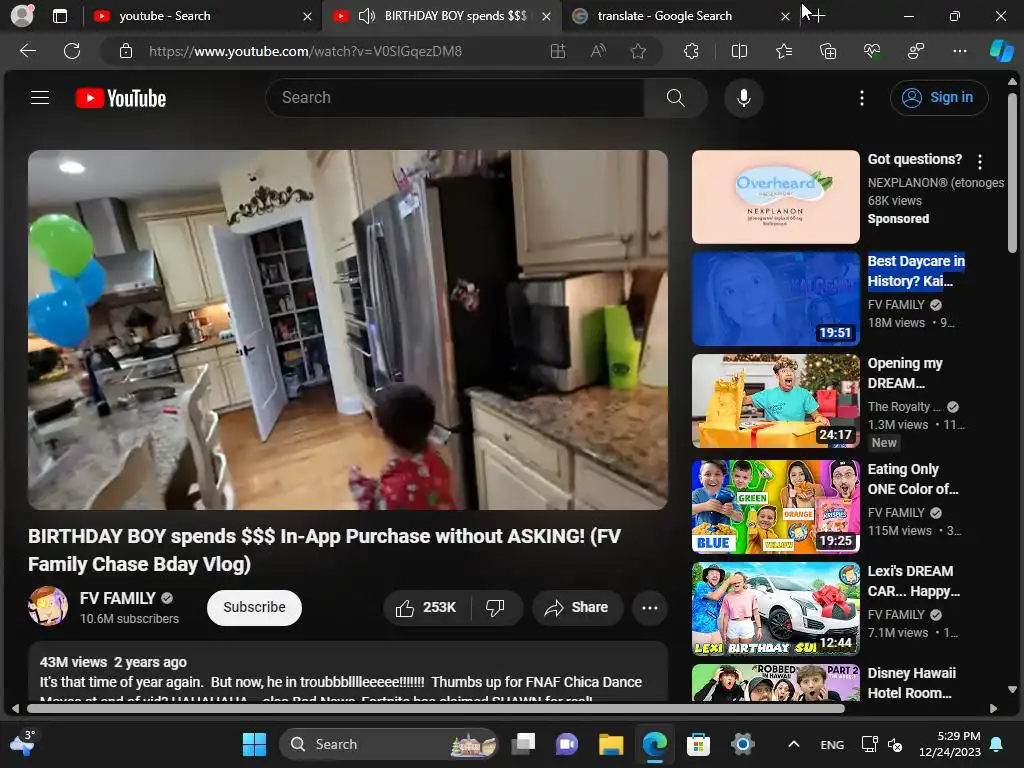
Task: Open the browser profile avatar
Action: 22,16
